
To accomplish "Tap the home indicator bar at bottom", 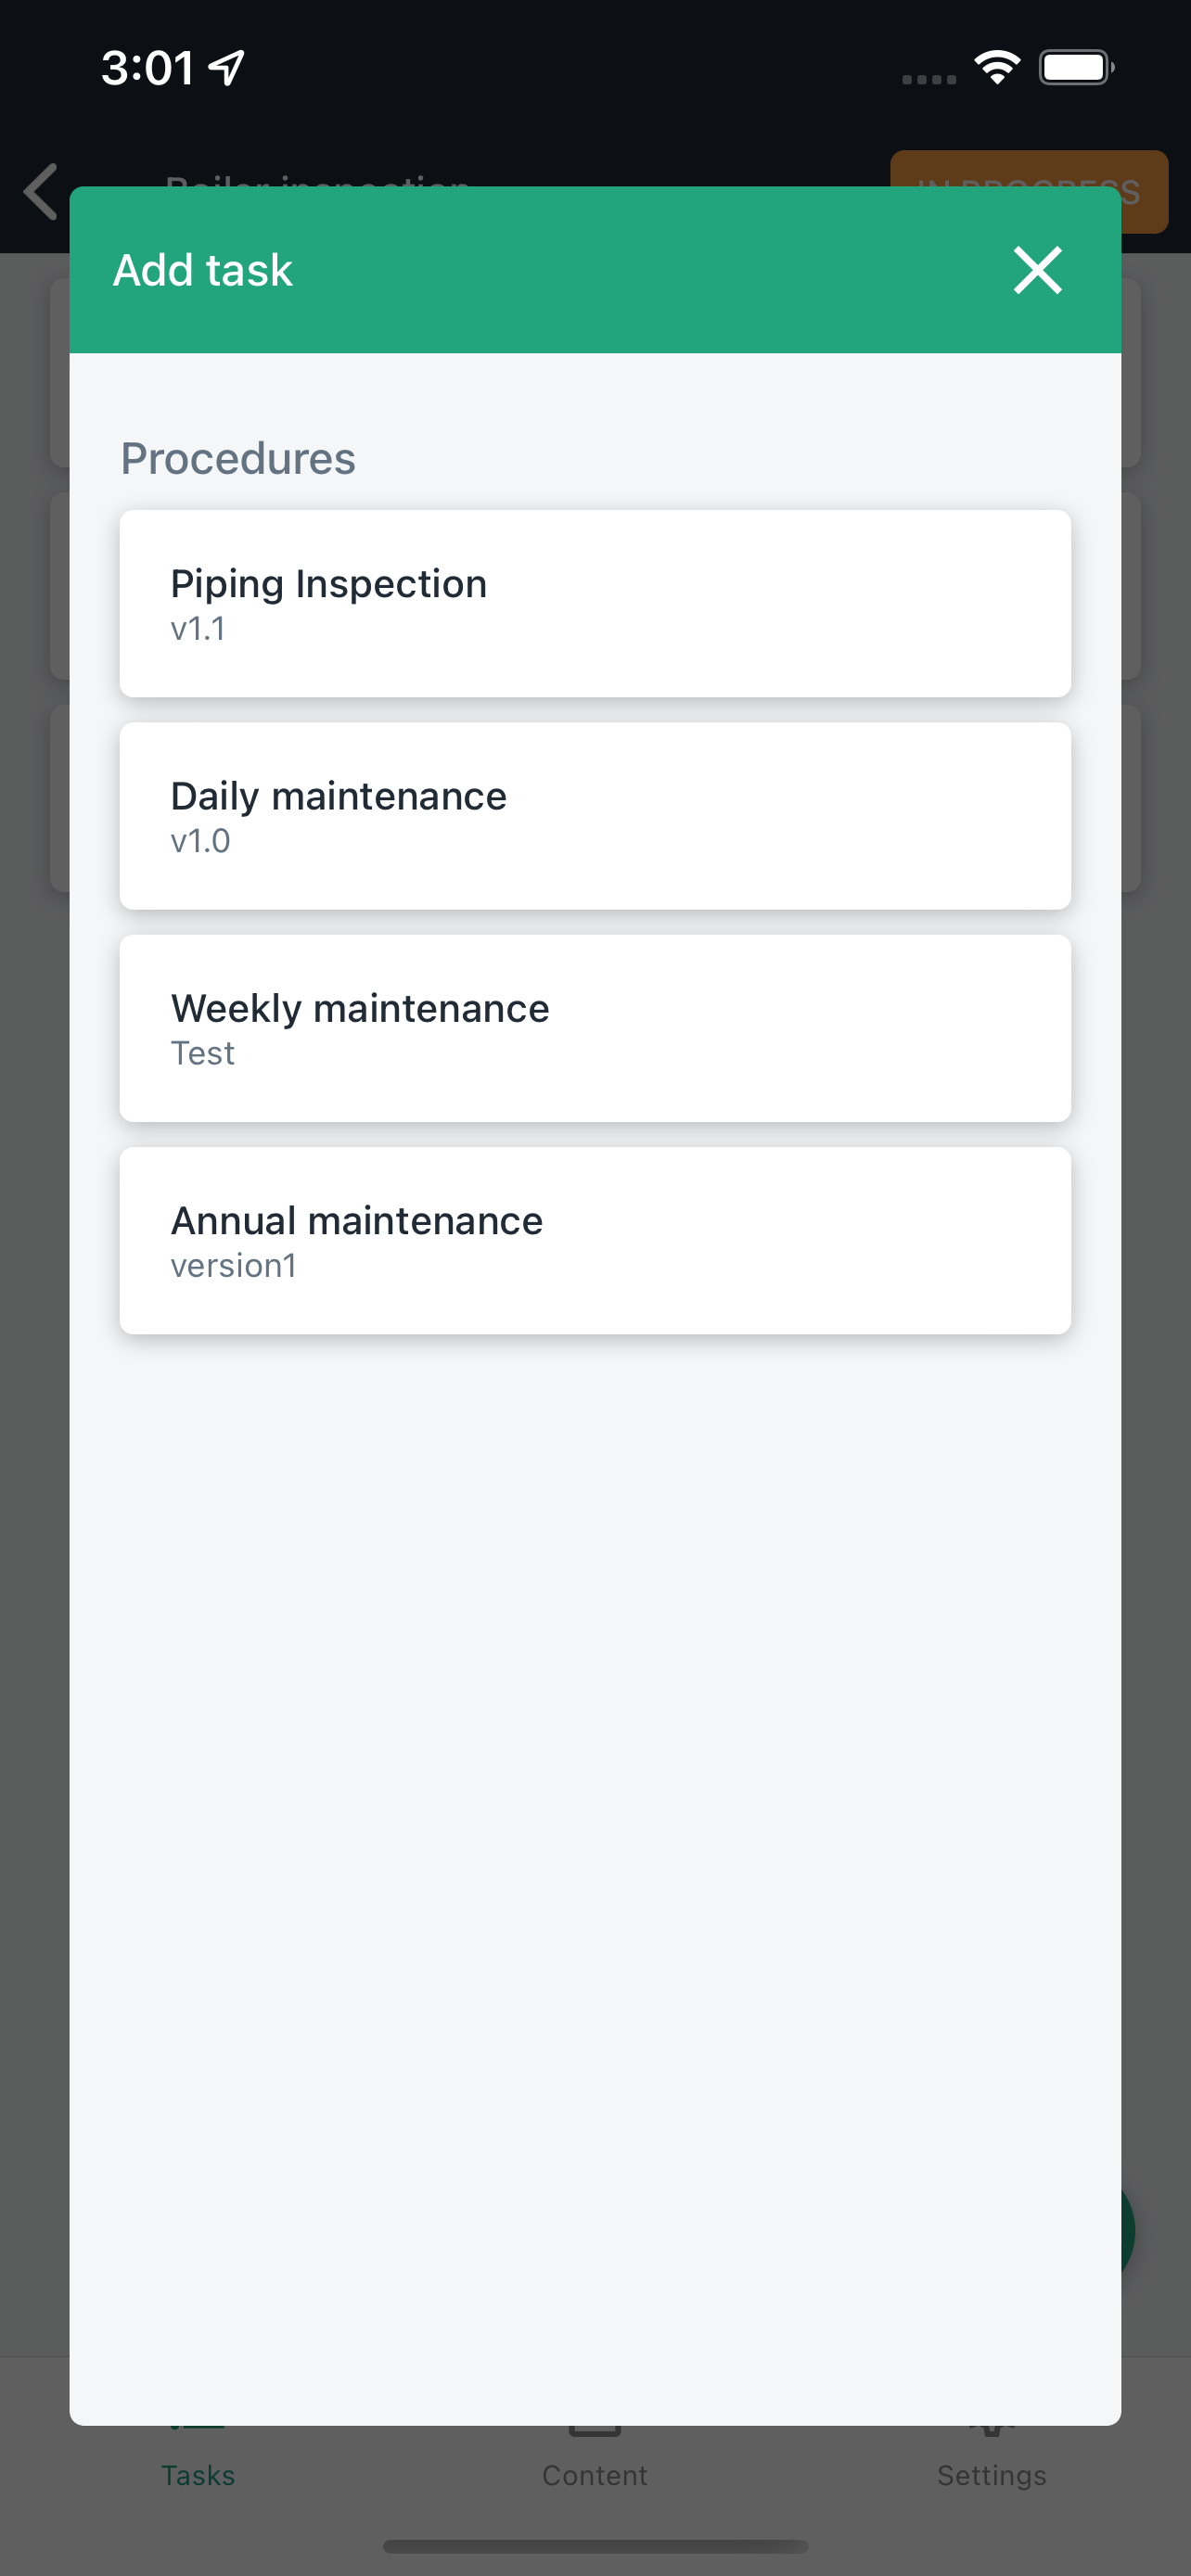I will 595,2546.
